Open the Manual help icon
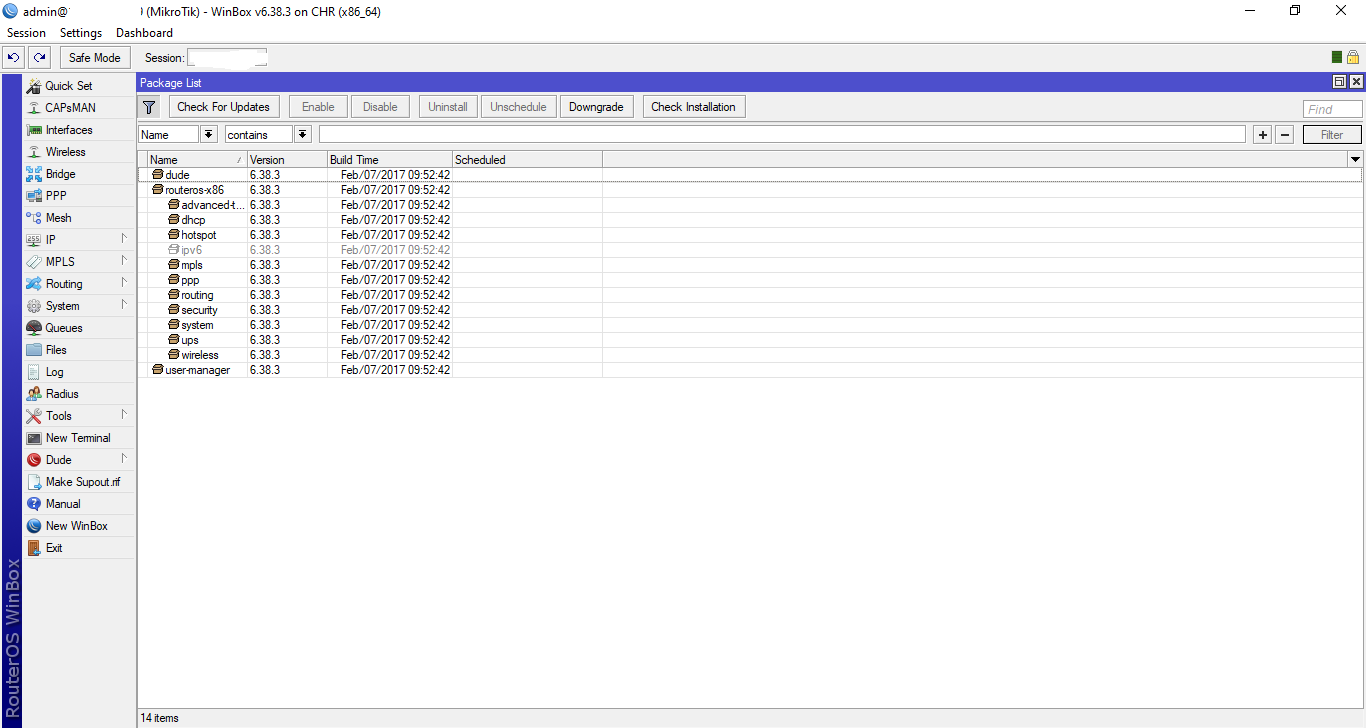Viewport: 1366px width, 728px height. [34, 504]
